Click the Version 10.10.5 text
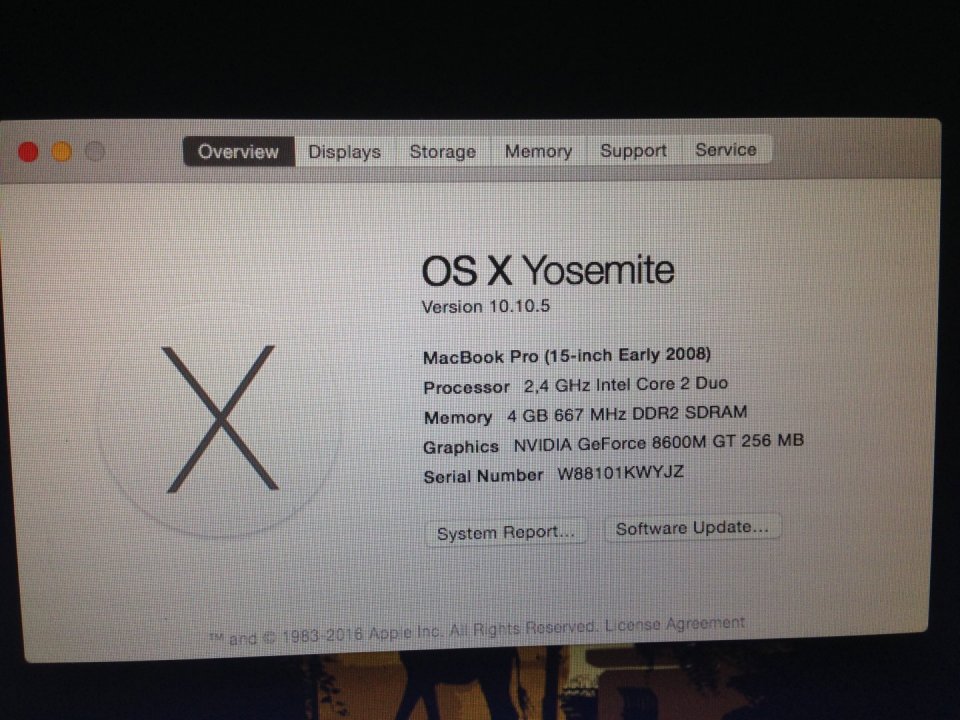The image size is (960, 720). (x=486, y=306)
